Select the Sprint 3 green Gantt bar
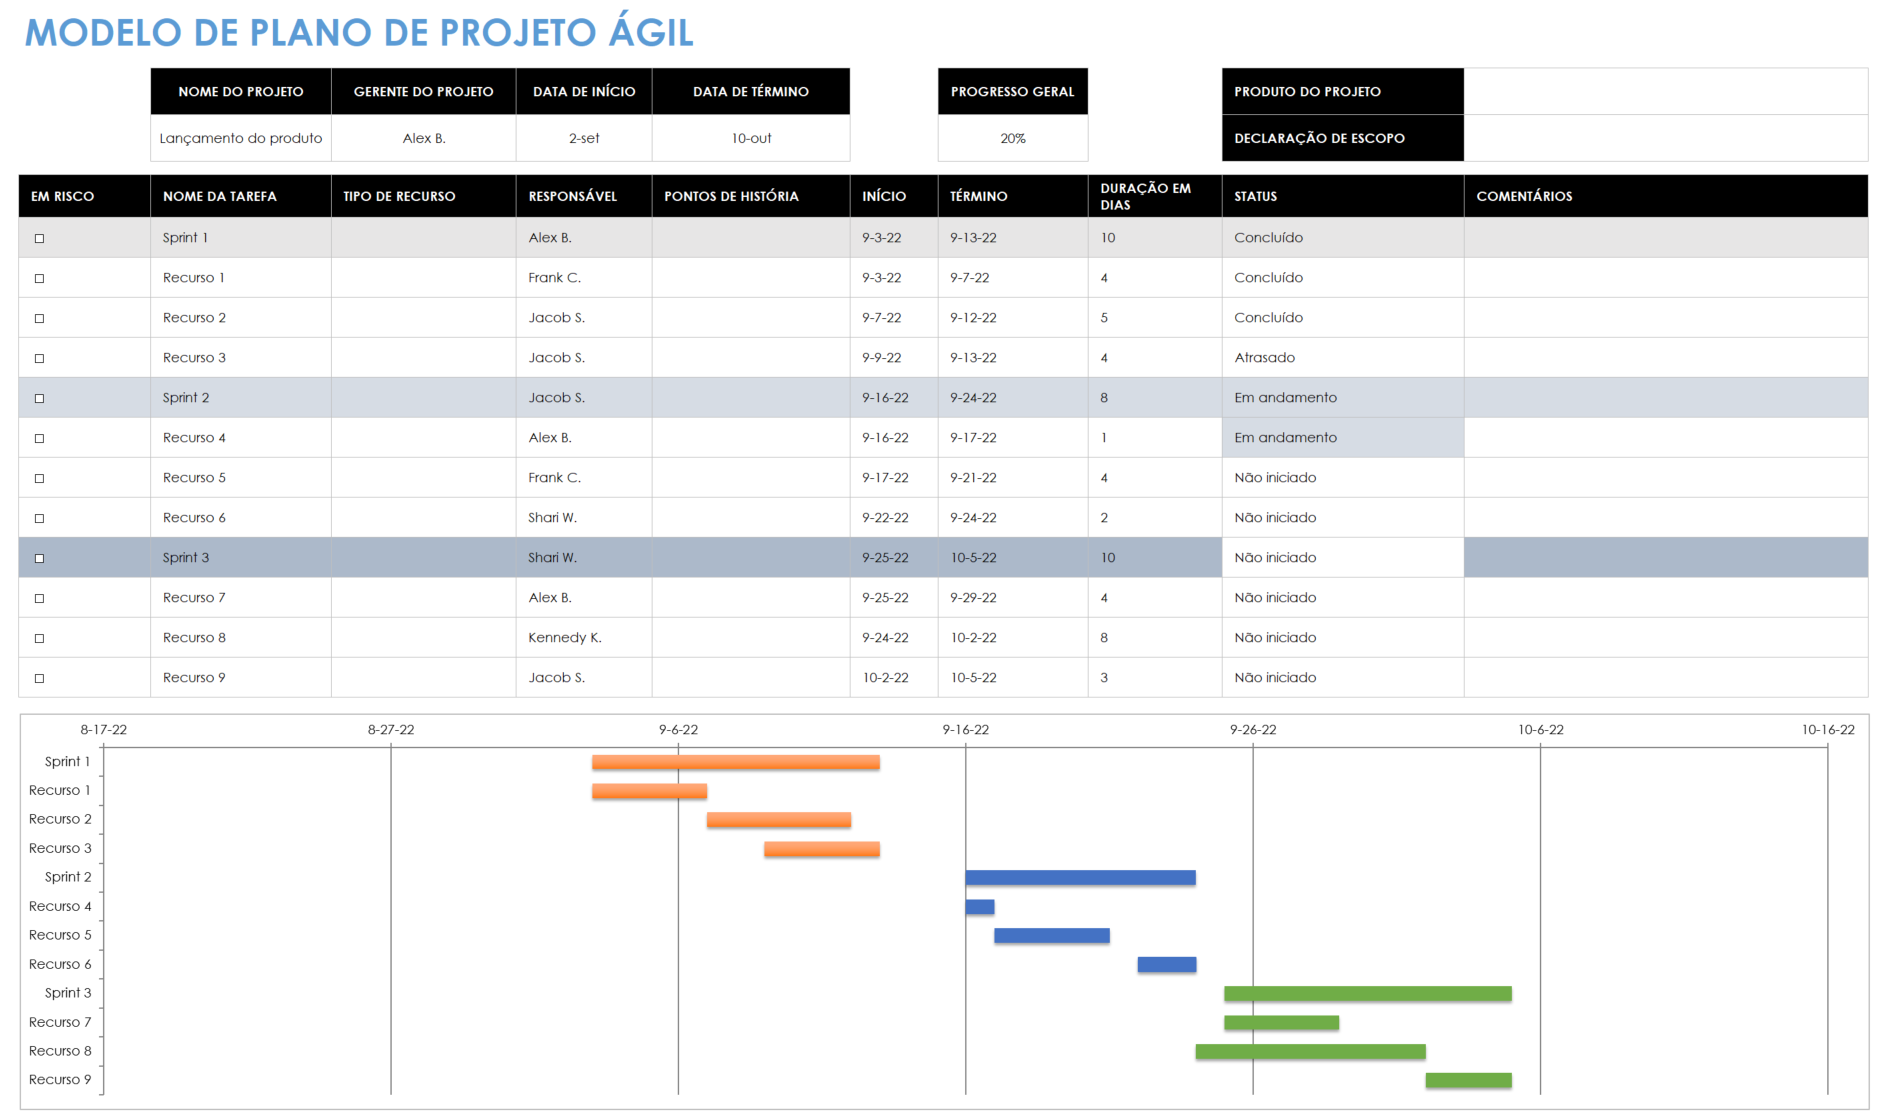The height and width of the screenshot is (1115, 1884). tap(1368, 994)
